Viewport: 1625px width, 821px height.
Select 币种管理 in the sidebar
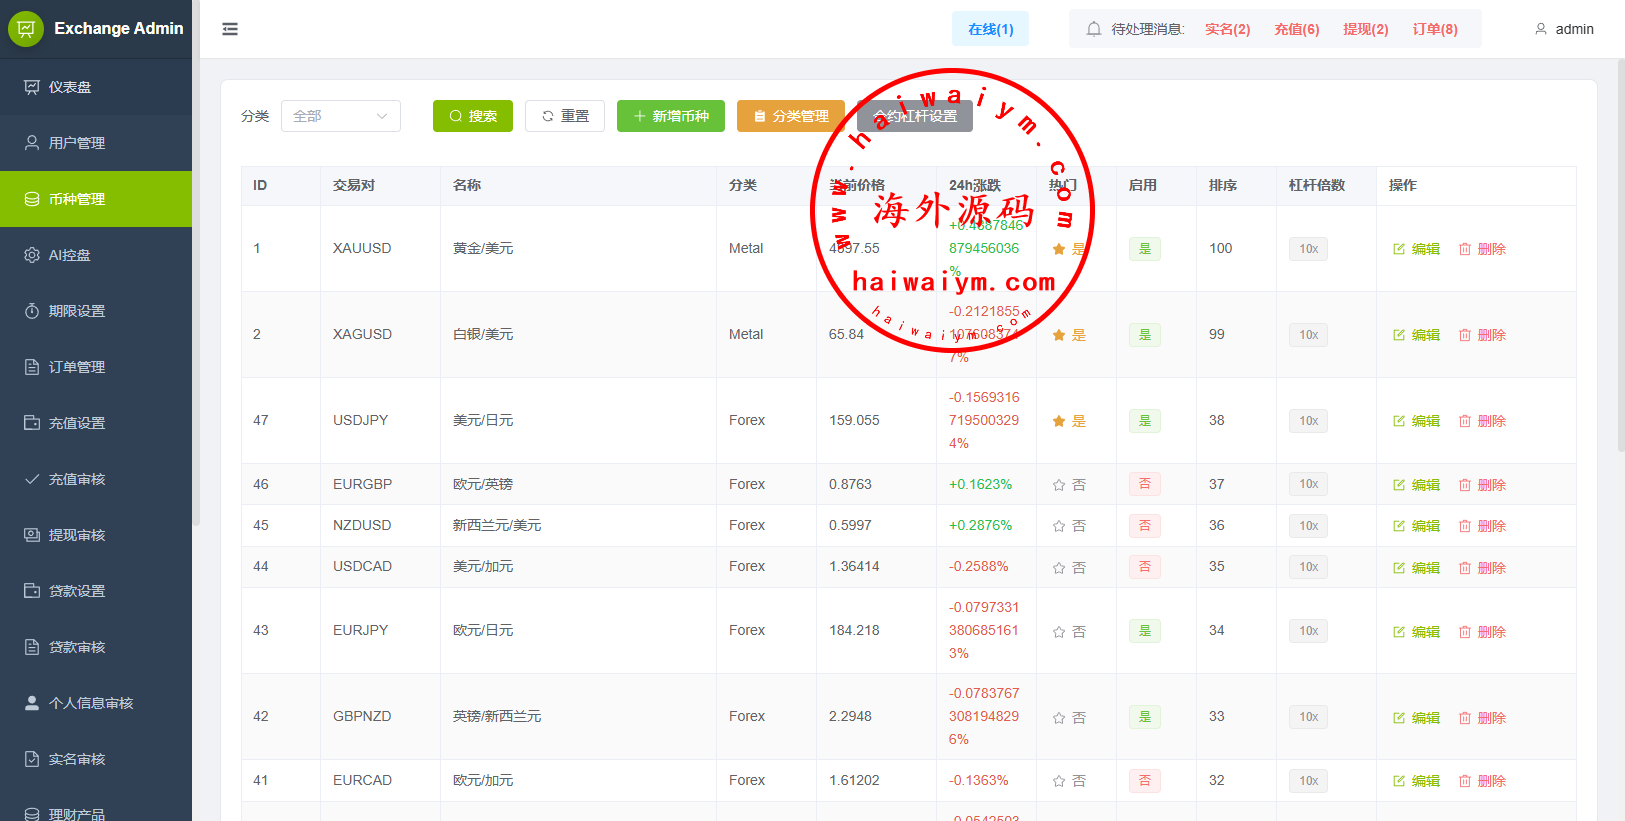pos(96,199)
